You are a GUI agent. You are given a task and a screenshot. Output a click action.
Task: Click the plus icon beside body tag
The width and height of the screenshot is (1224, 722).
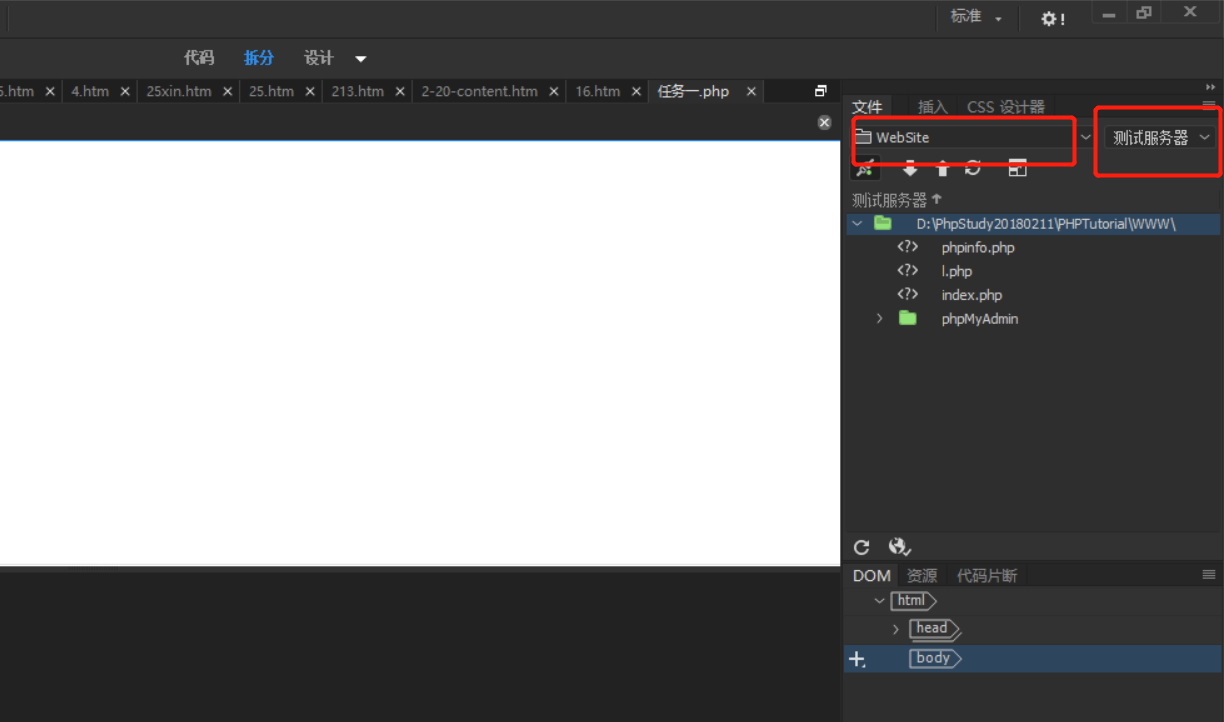(x=857, y=659)
